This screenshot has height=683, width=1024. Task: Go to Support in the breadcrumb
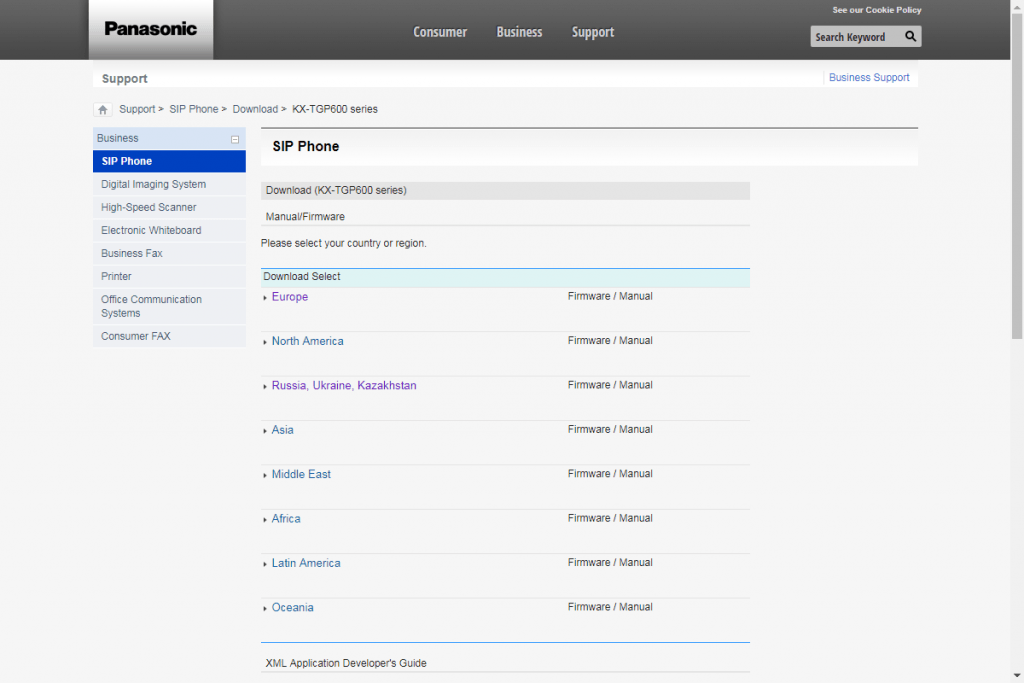(x=137, y=109)
